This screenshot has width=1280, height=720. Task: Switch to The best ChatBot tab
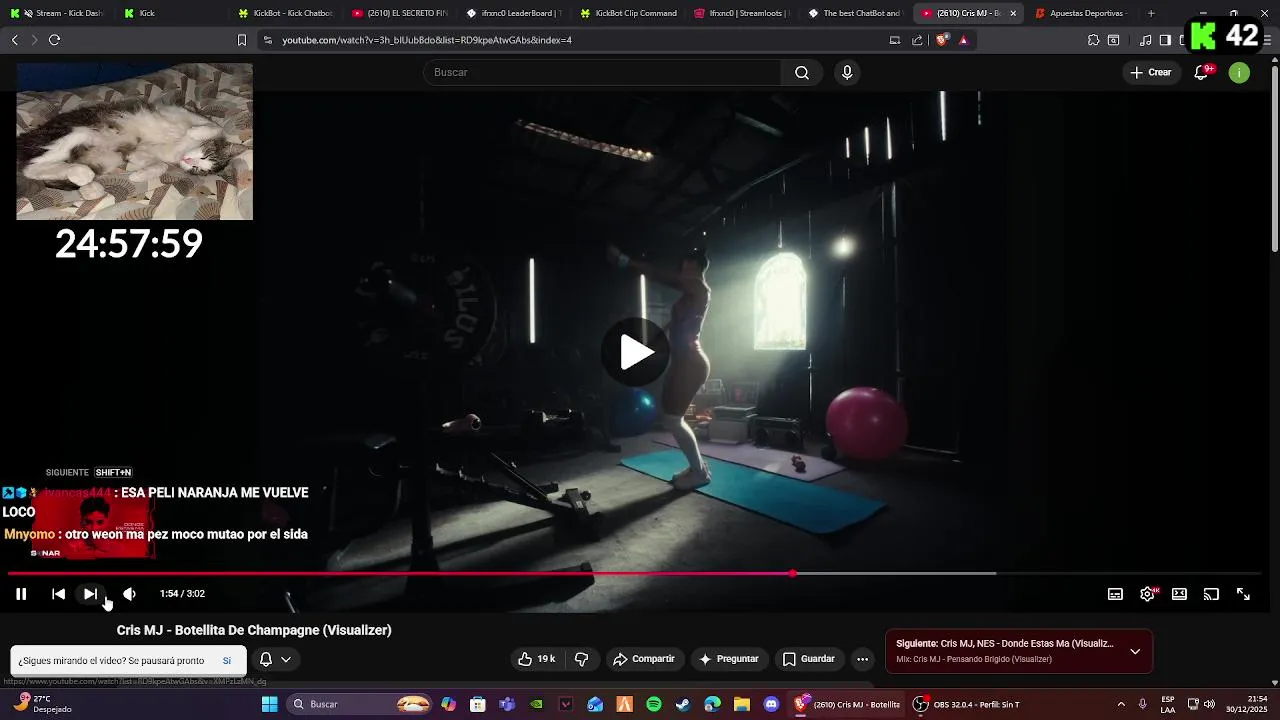(x=856, y=13)
